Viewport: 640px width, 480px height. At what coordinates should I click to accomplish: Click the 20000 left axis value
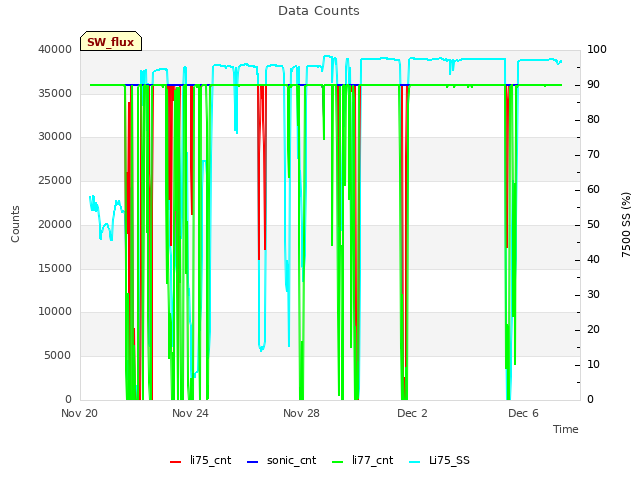(55, 224)
